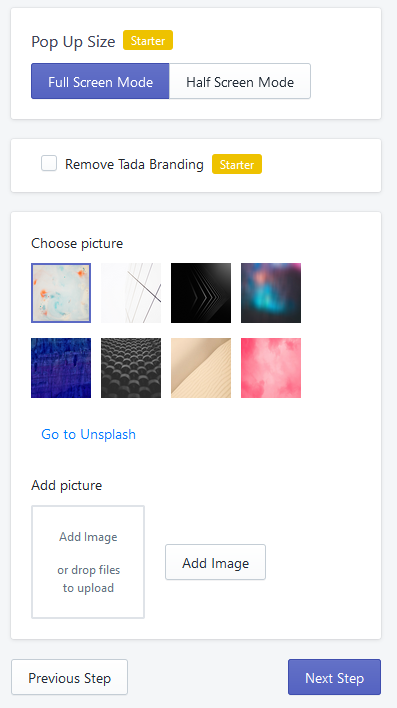
Task: Select the blurry teal bokeh picture
Action: pyautogui.click(x=271, y=293)
